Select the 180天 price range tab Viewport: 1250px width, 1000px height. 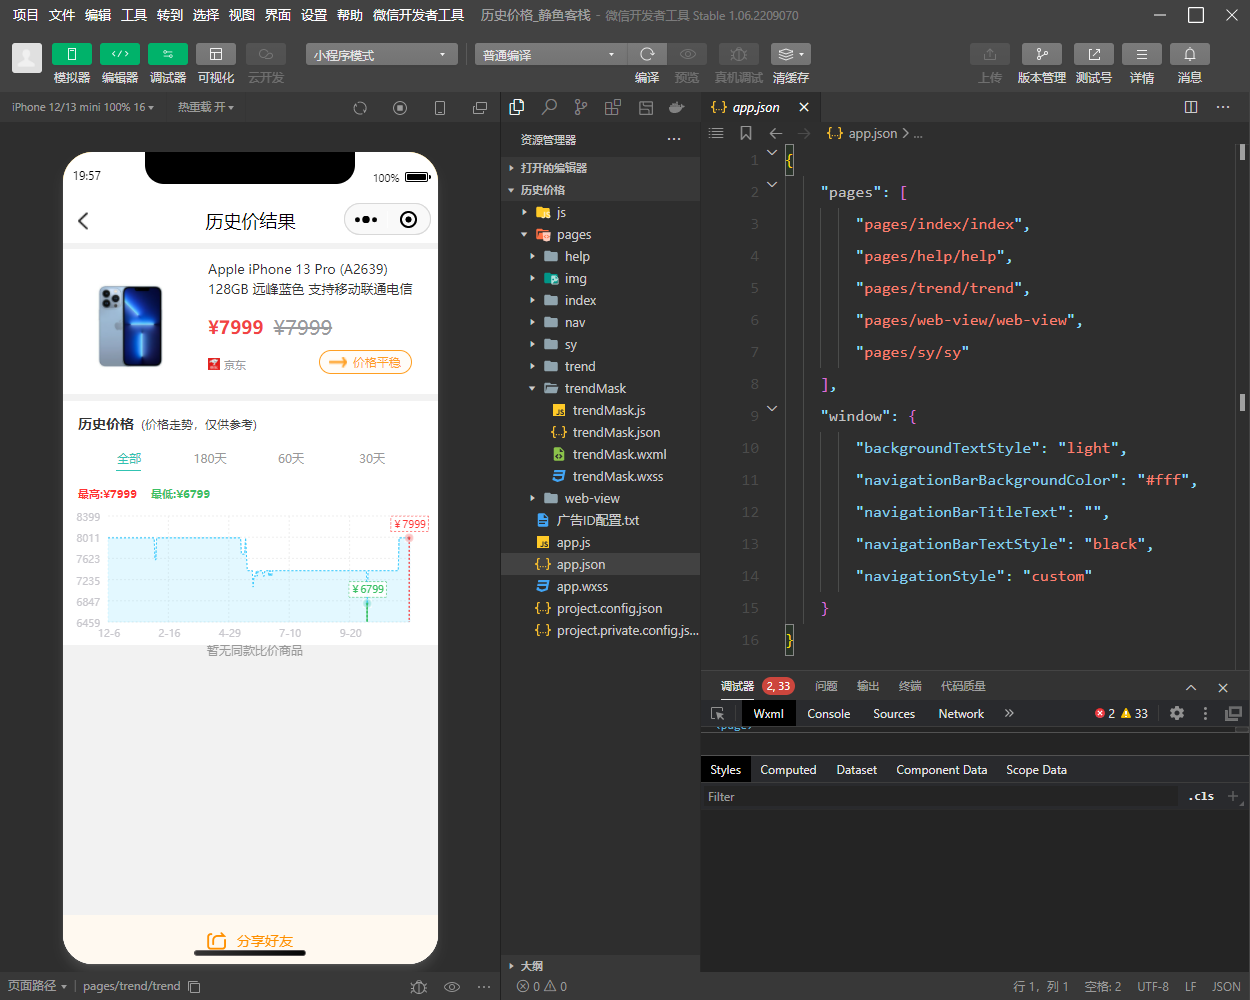click(210, 458)
